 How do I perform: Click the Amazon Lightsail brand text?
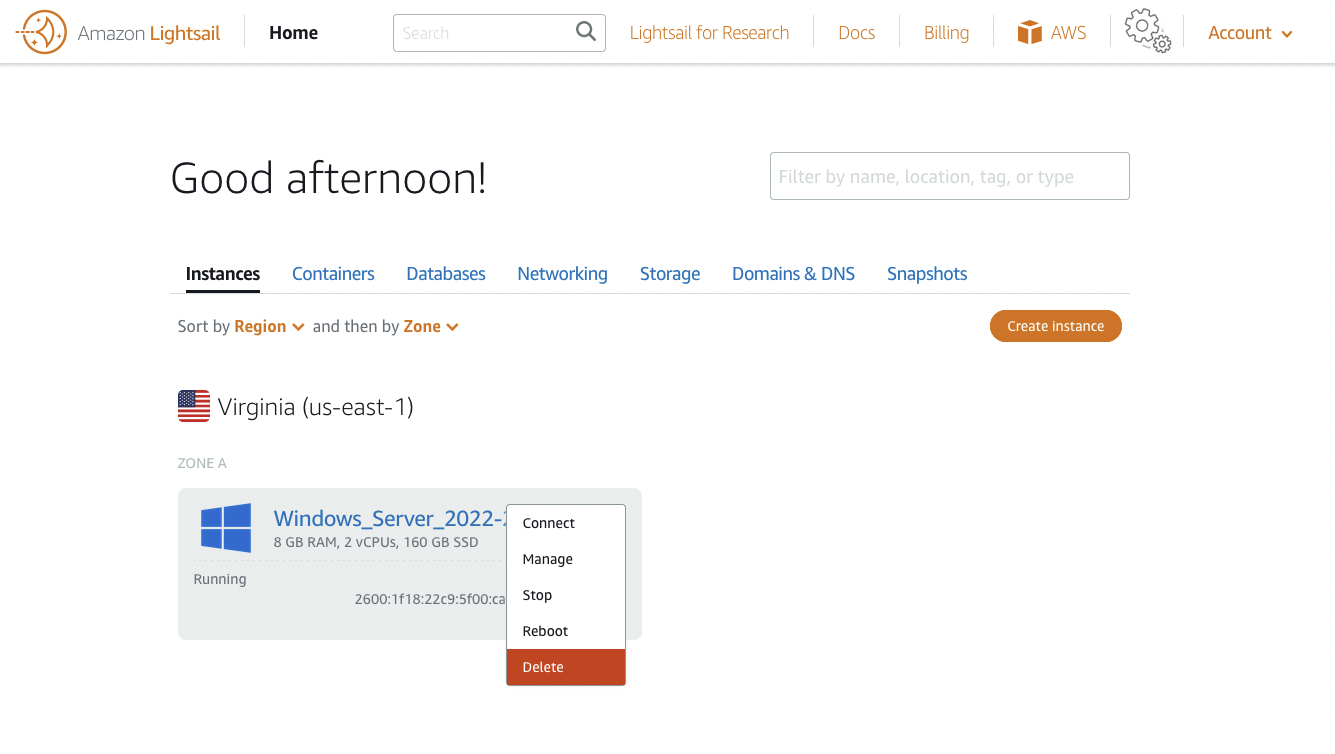pos(149,33)
